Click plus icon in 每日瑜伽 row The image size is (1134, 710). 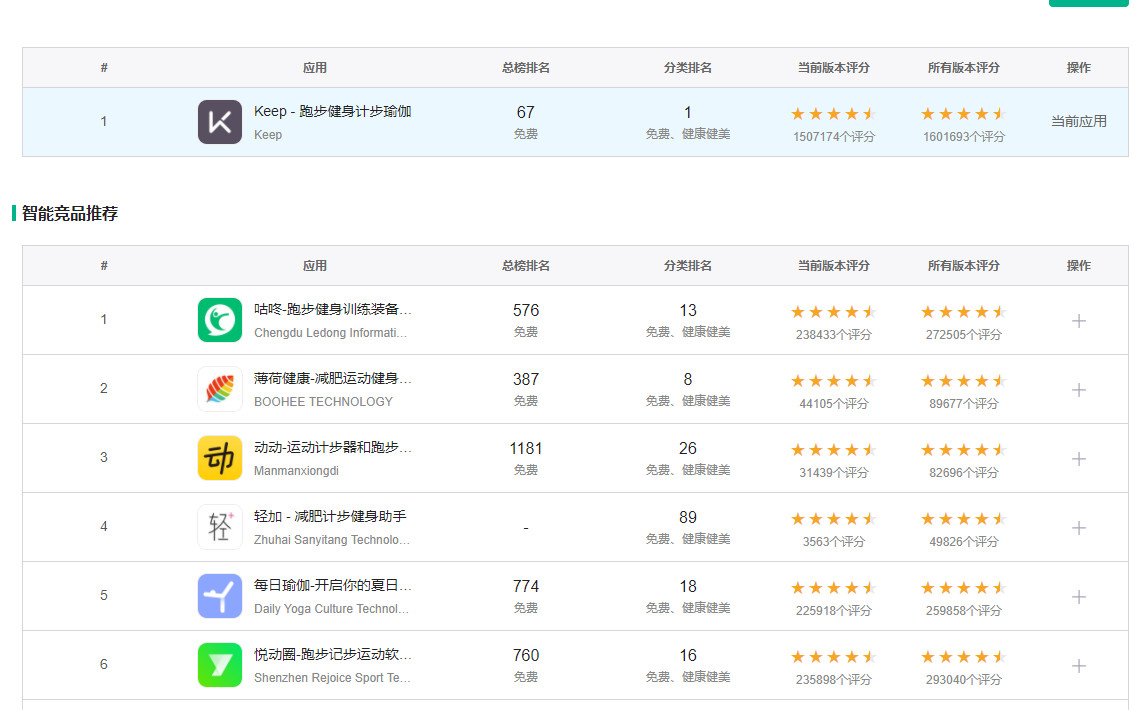pyautogui.click(x=1079, y=597)
